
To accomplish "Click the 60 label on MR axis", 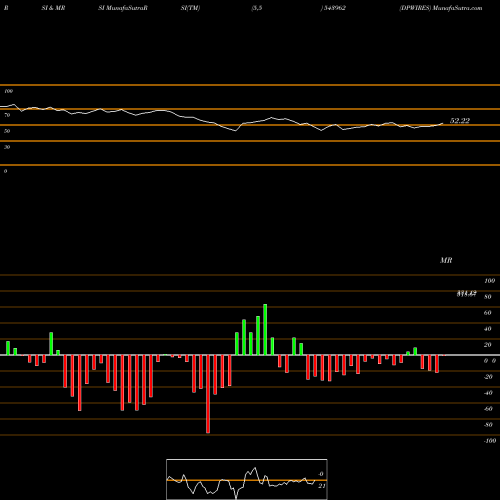I will (x=488, y=313).
